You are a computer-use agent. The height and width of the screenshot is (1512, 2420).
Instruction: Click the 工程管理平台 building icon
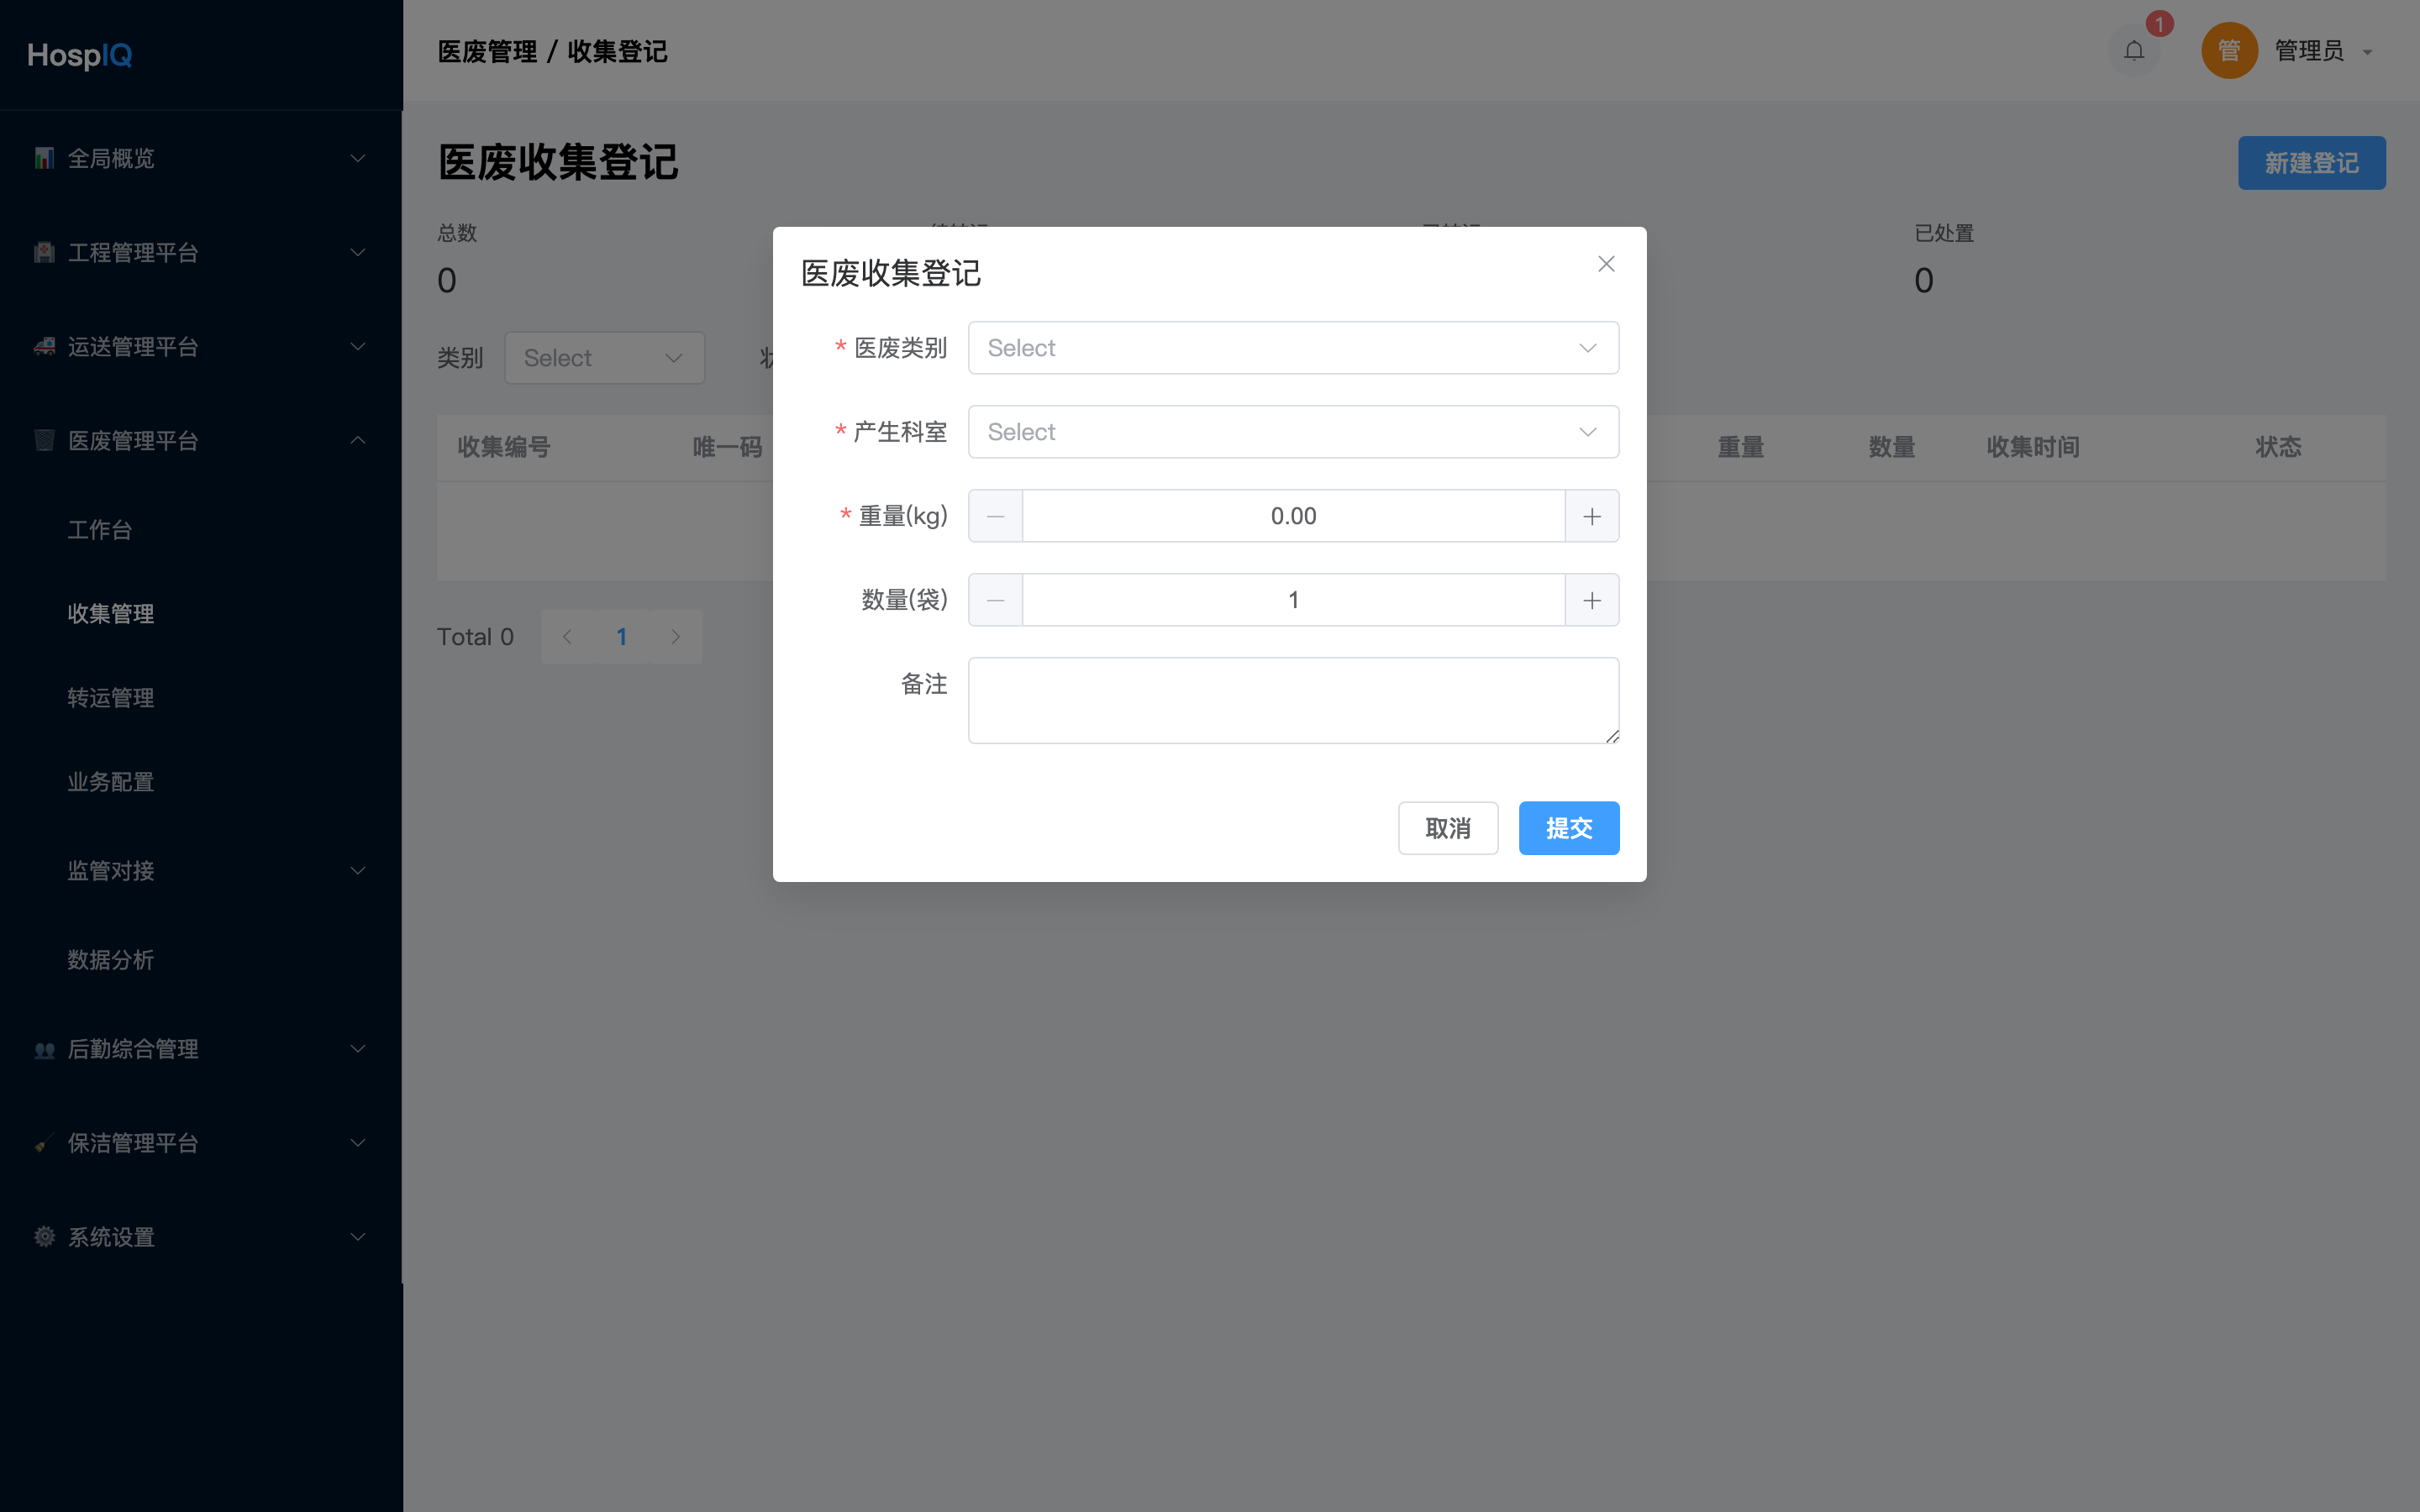[x=44, y=252]
